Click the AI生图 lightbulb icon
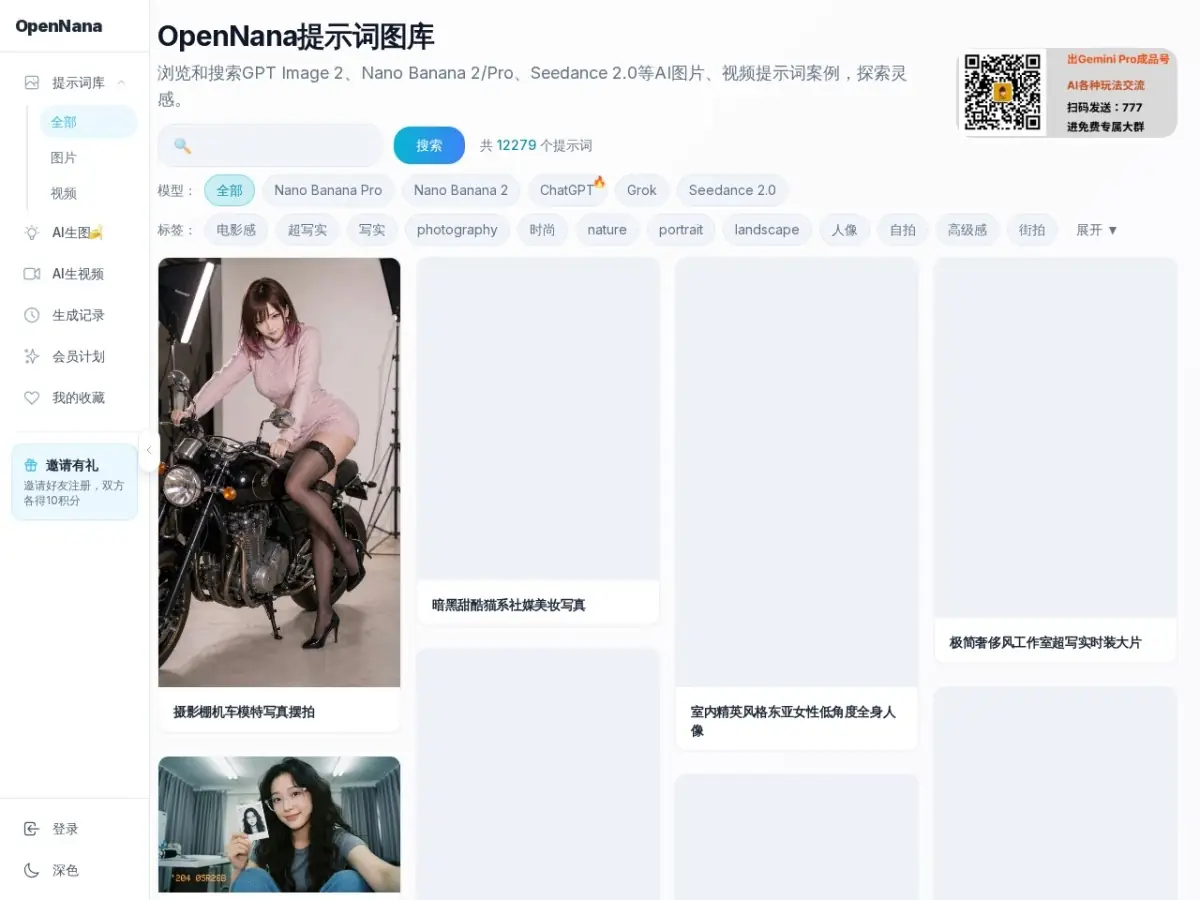 (32, 233)
